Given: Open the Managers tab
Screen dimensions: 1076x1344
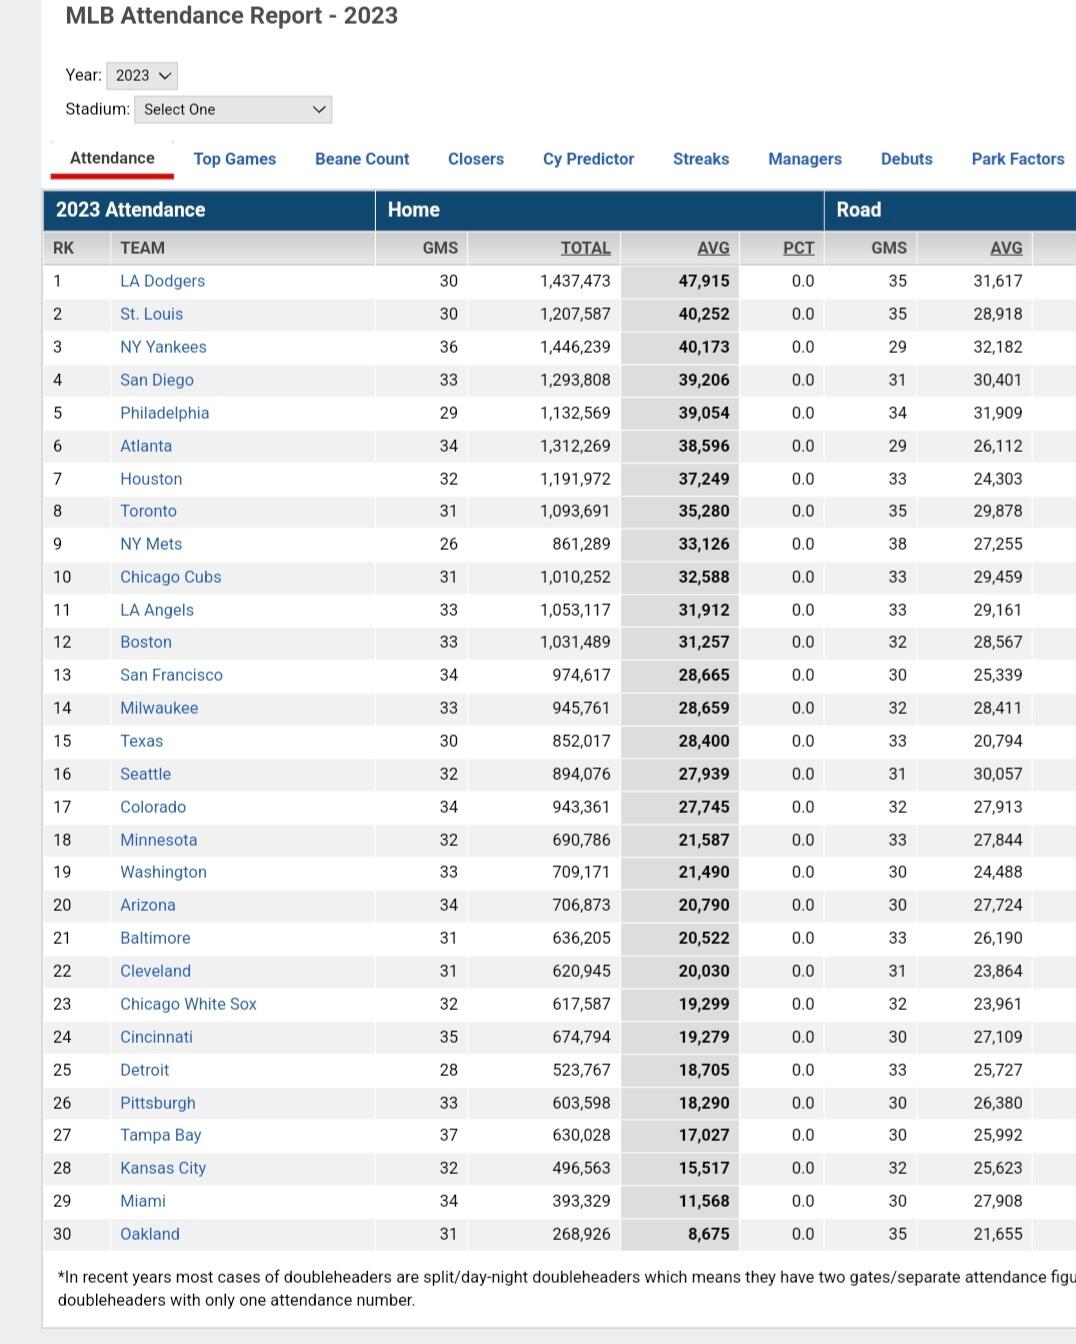Looking at the screenshot, I should [805, 159].
